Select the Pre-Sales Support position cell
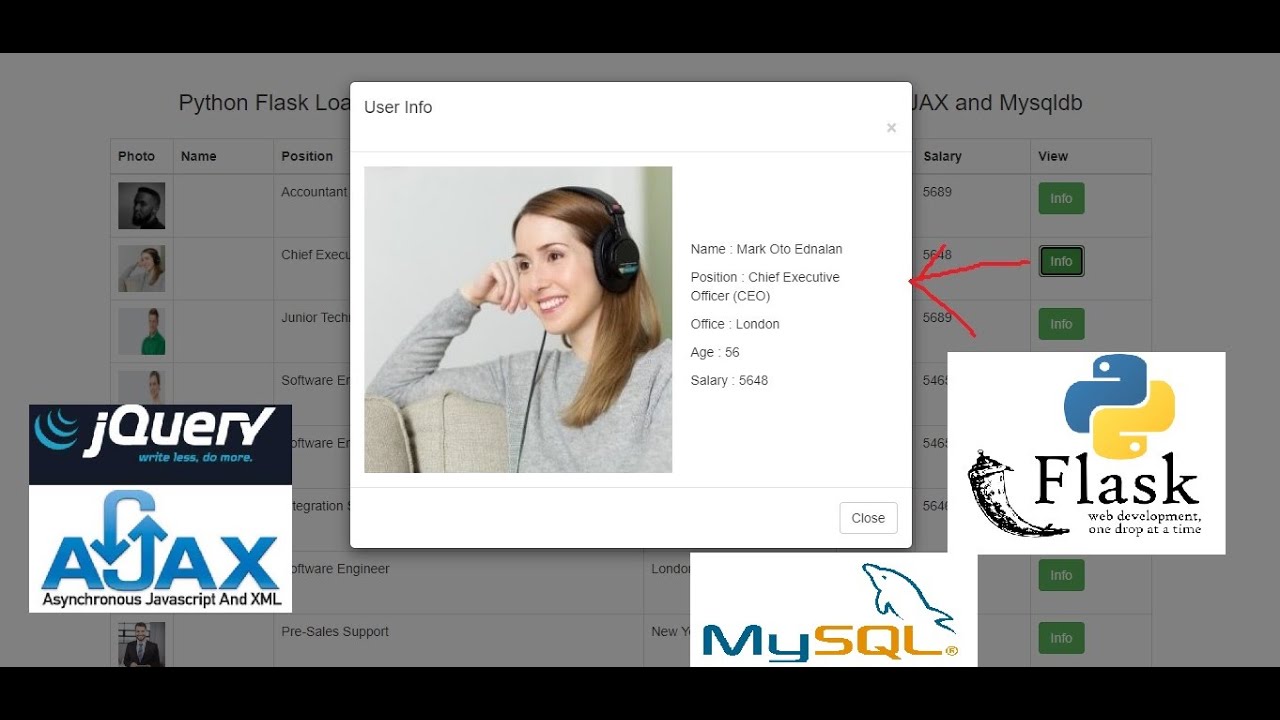The image size is (1280, 720). pos(335,632)
